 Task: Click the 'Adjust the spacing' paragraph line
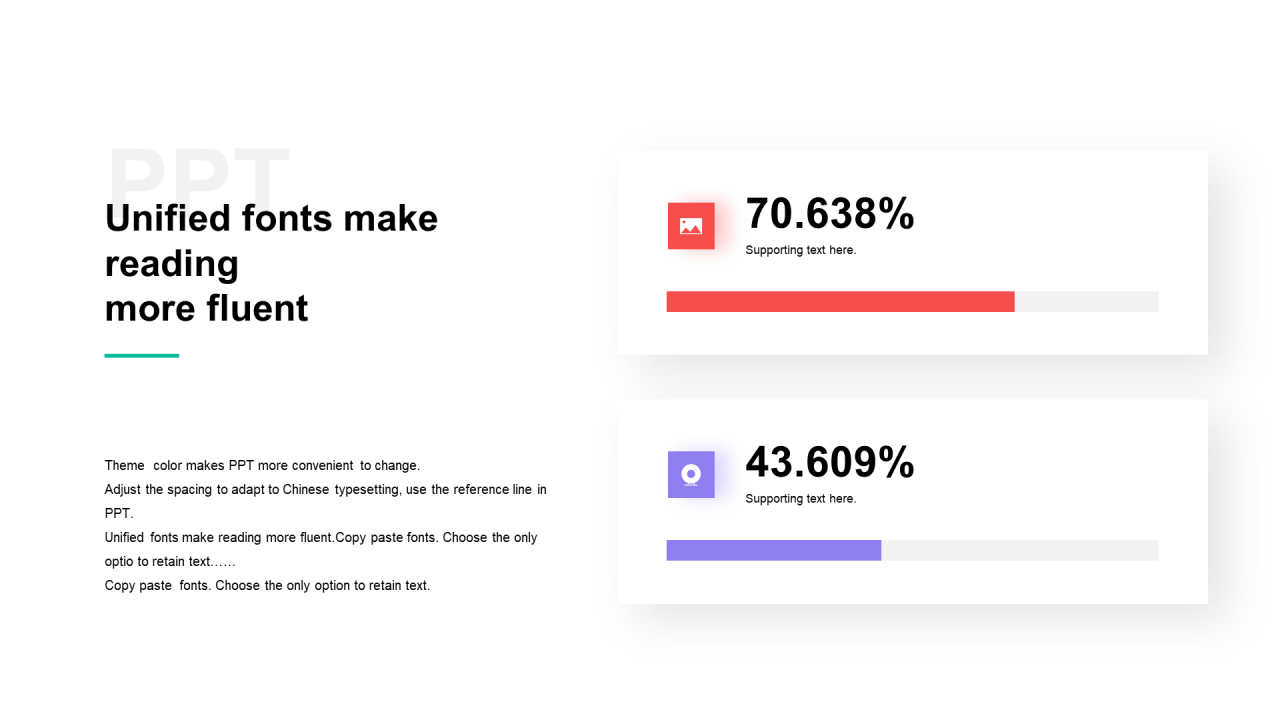point(325,490)
